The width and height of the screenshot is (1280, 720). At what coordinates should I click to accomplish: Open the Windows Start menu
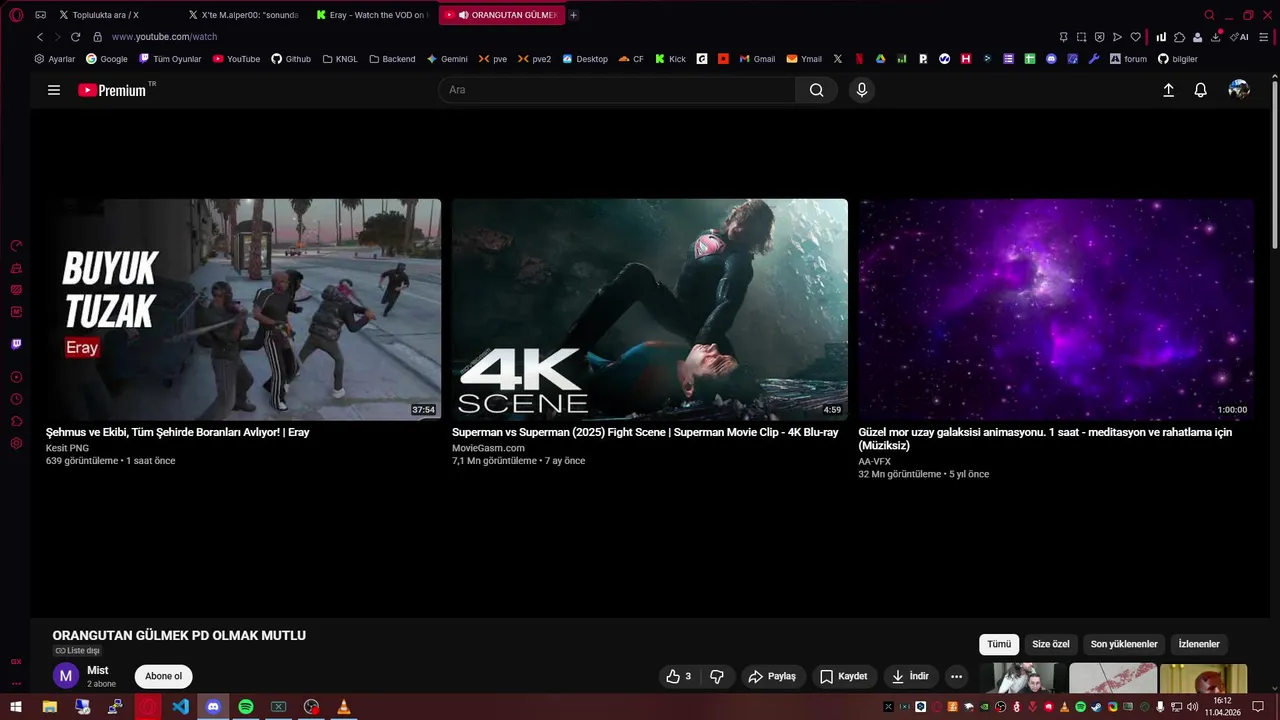click(16, 707)
